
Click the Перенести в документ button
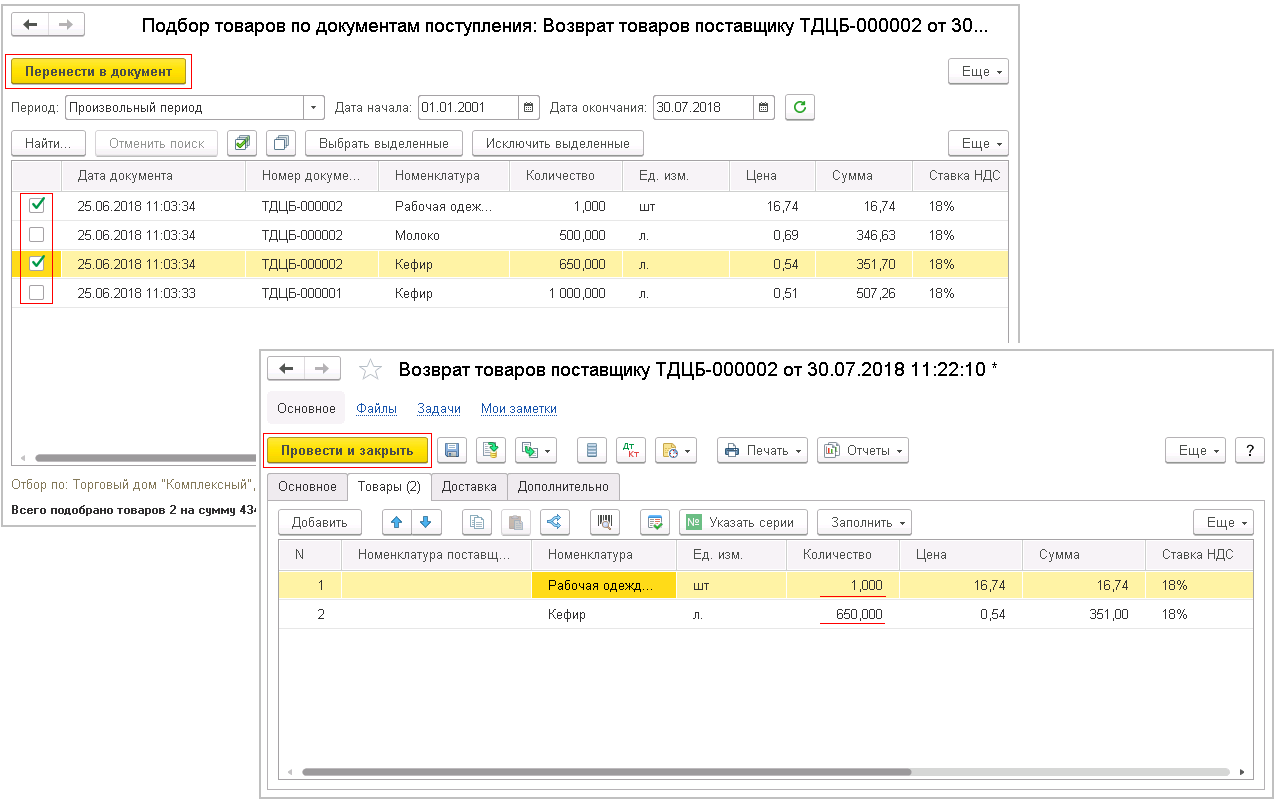(98, 71)
